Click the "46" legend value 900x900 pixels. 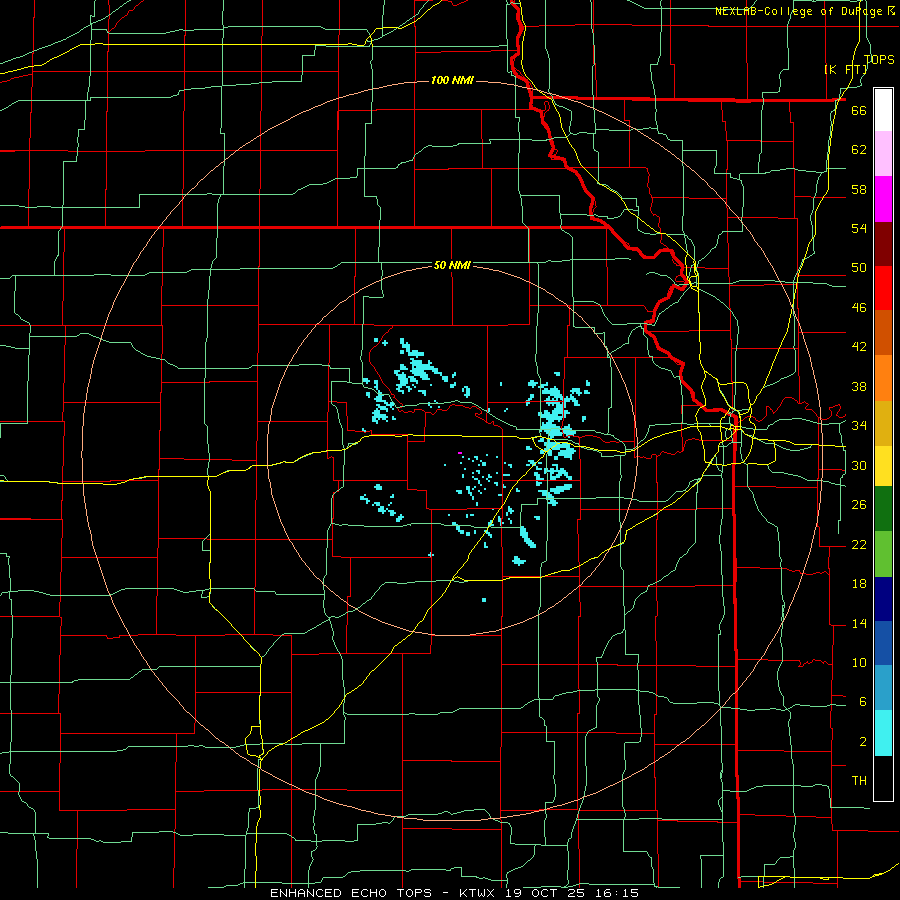tap(859, 308)
